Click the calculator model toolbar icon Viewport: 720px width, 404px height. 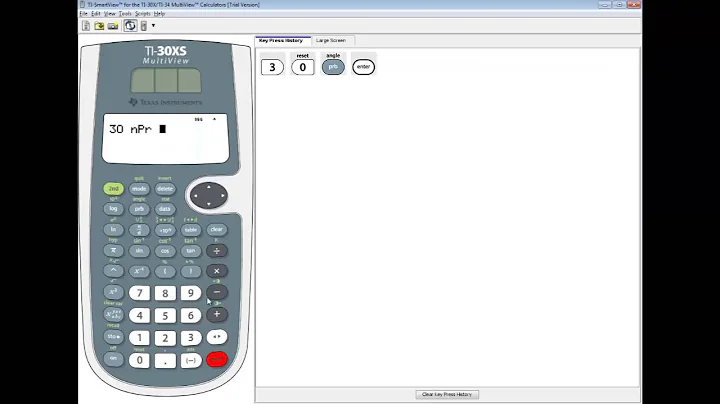tap(144, 26)
